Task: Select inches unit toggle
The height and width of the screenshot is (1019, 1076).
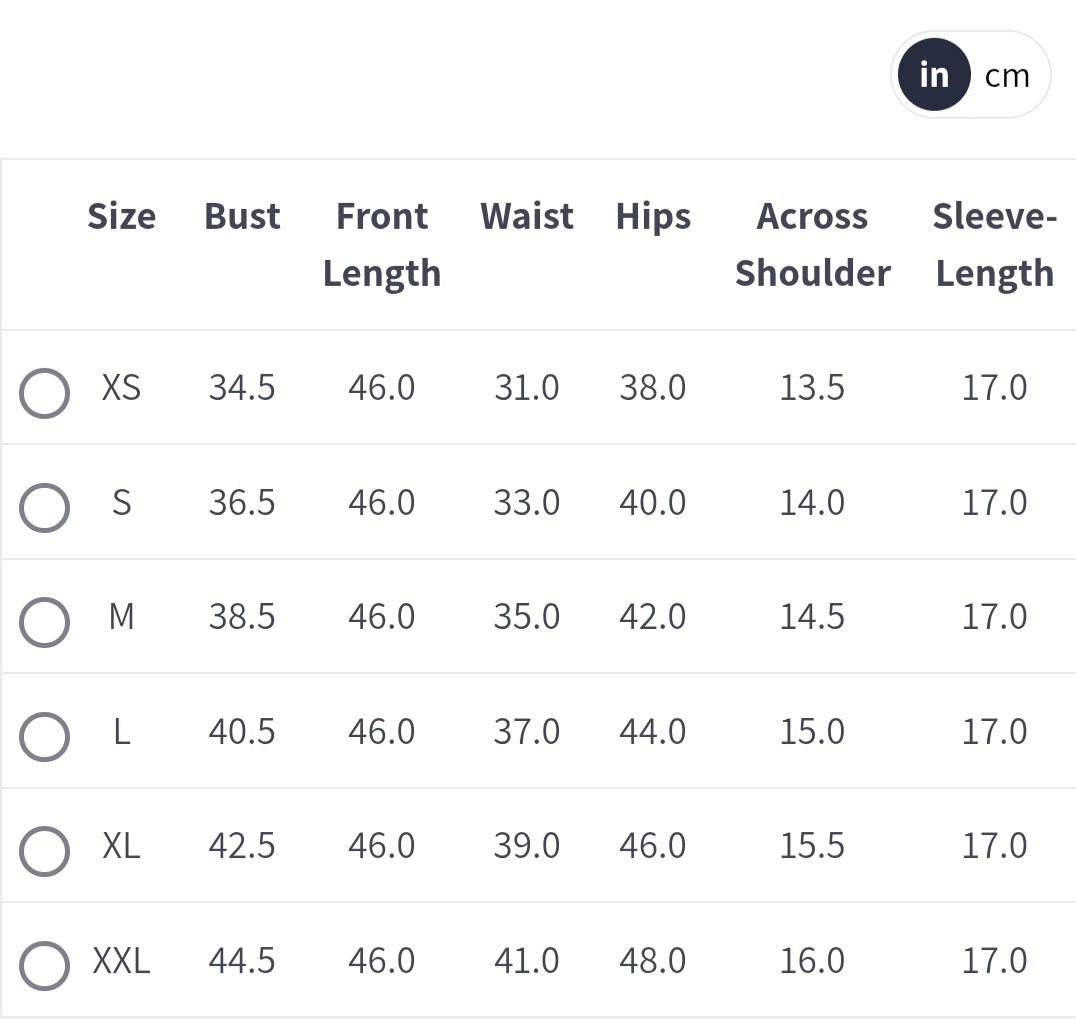Action: 934,75
